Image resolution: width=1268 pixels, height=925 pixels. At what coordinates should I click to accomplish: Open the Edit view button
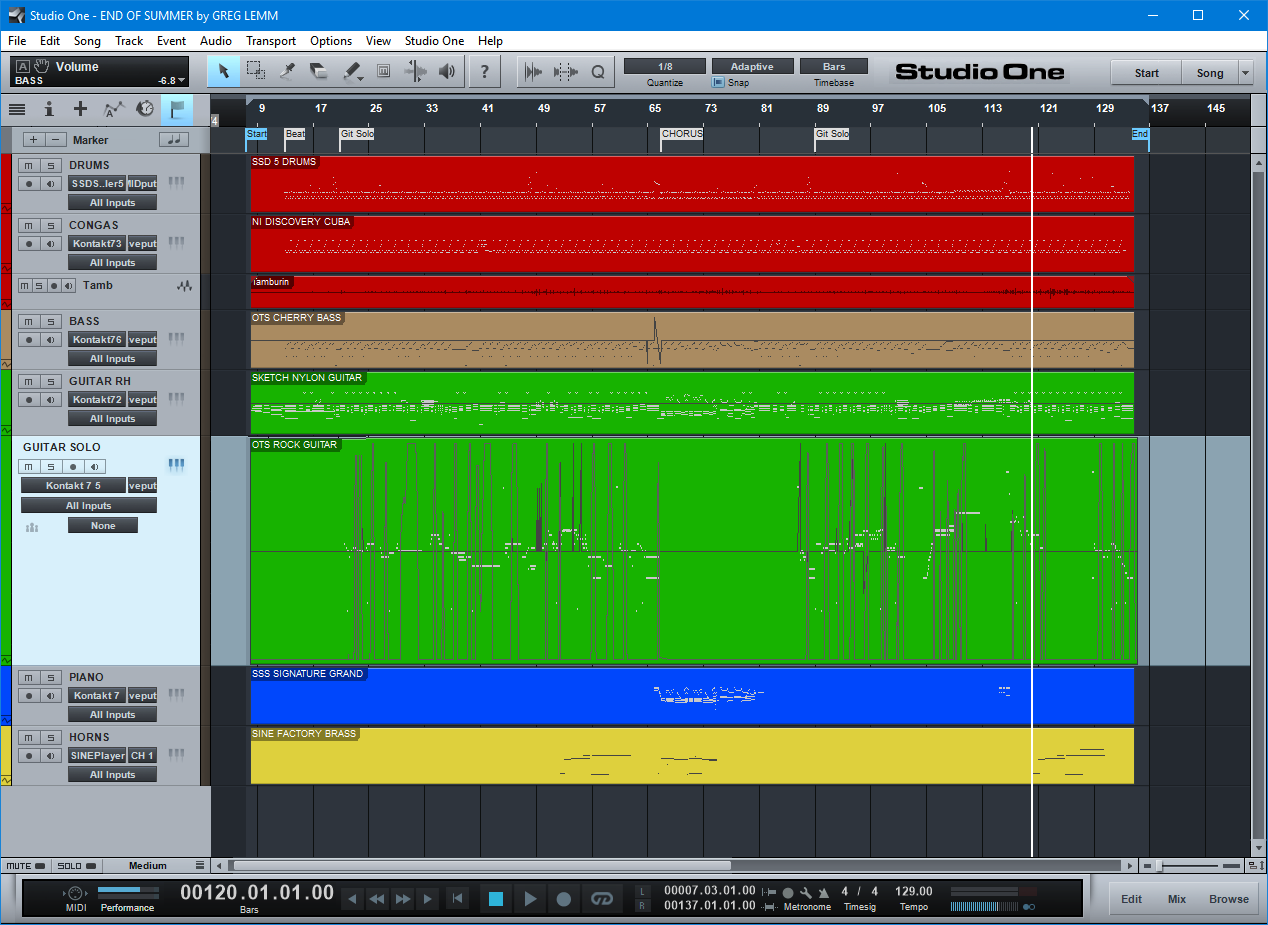click(x=1131, y=899)
